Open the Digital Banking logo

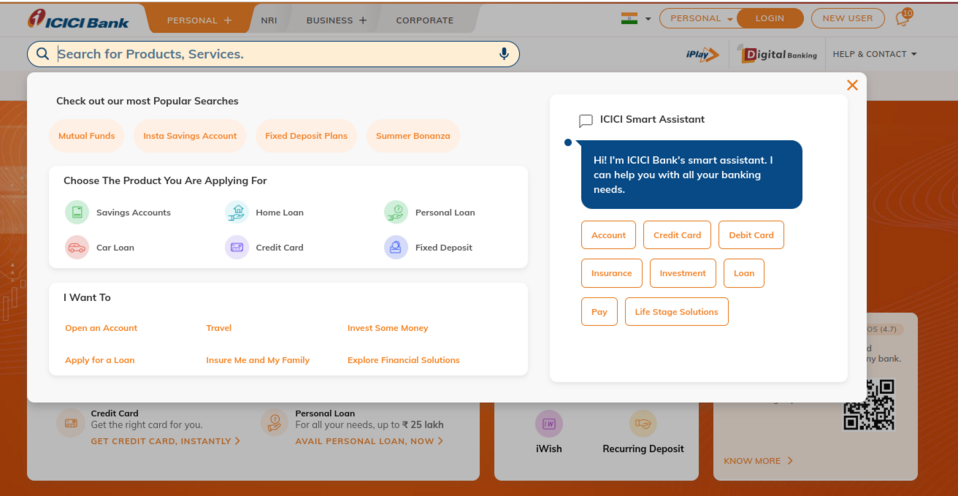click(777, 54)
